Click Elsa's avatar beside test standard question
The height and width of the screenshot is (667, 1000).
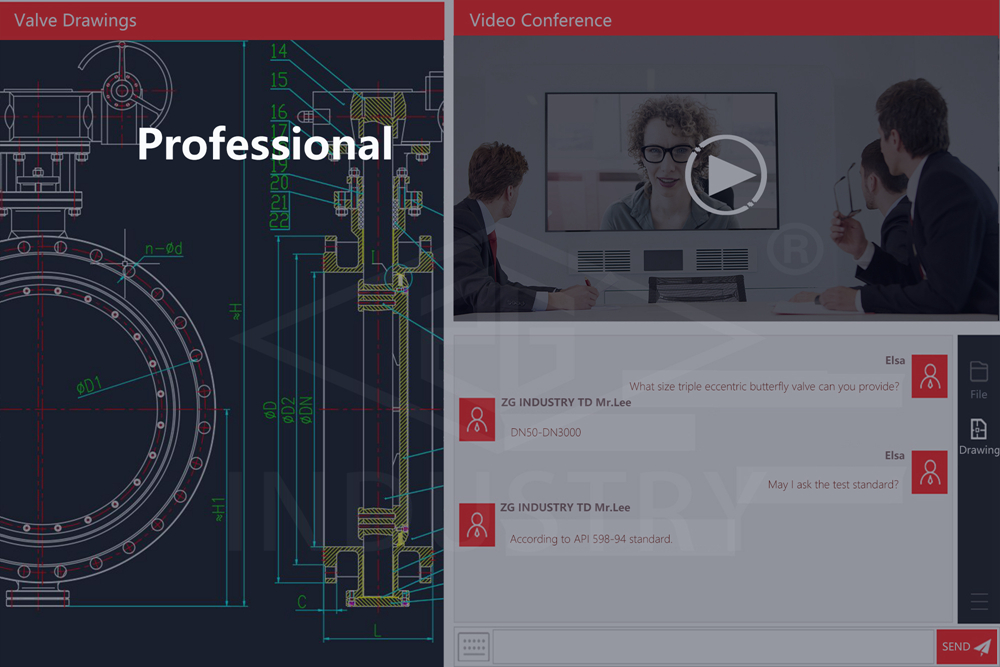pos(929,473)
